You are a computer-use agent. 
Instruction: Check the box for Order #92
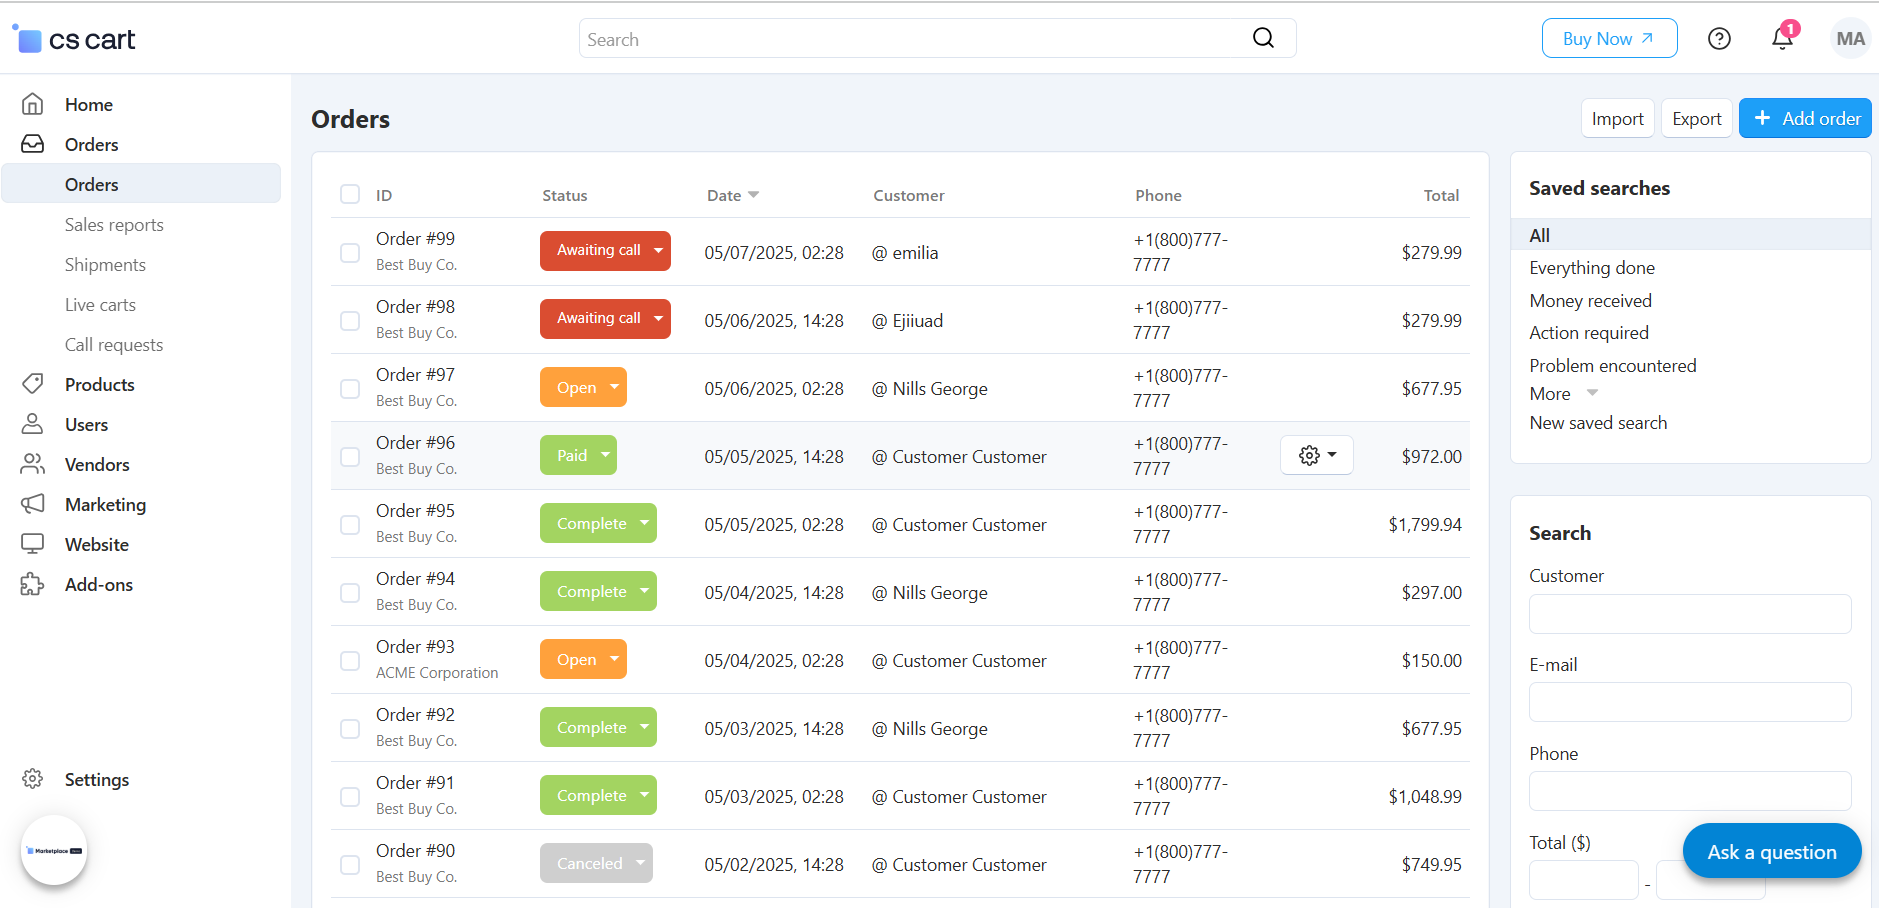click(x=350, y=729)
